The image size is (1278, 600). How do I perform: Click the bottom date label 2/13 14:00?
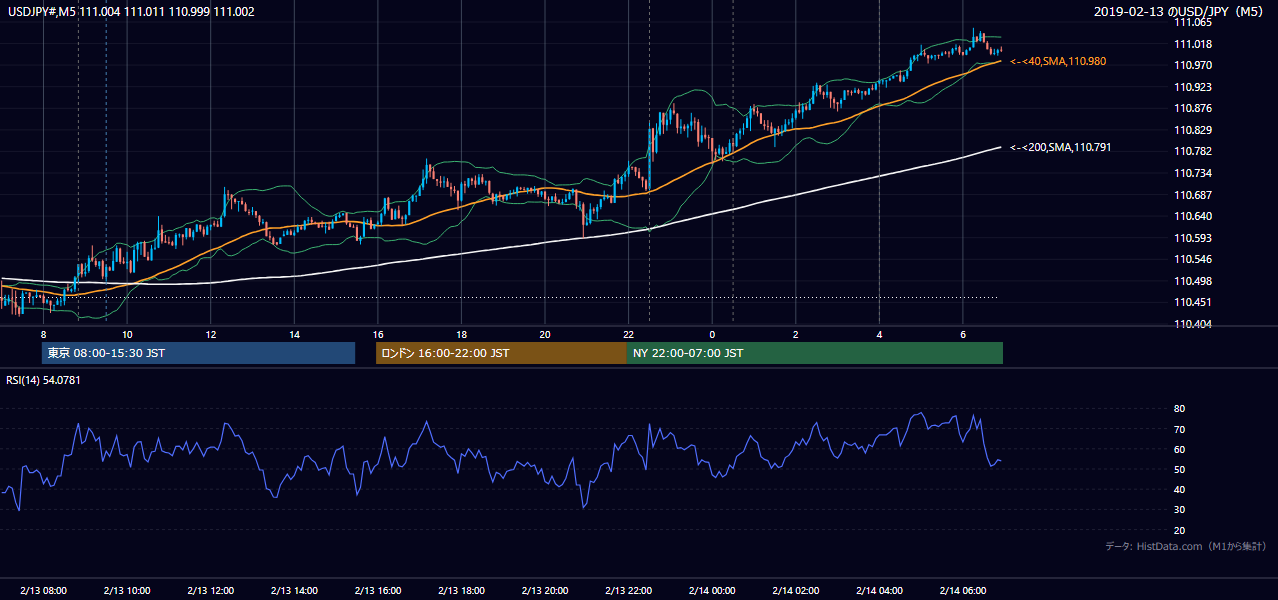[x=294, y=590]
